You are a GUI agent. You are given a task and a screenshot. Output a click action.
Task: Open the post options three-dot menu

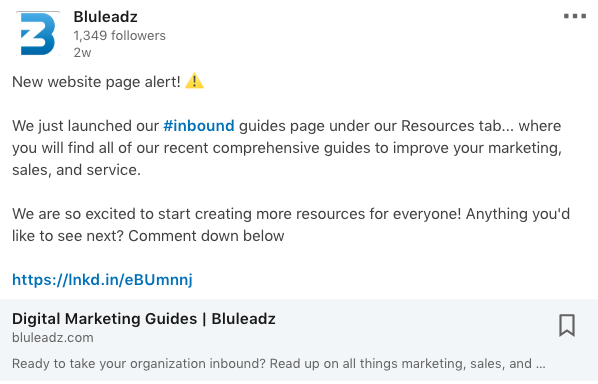coord(574,16)
